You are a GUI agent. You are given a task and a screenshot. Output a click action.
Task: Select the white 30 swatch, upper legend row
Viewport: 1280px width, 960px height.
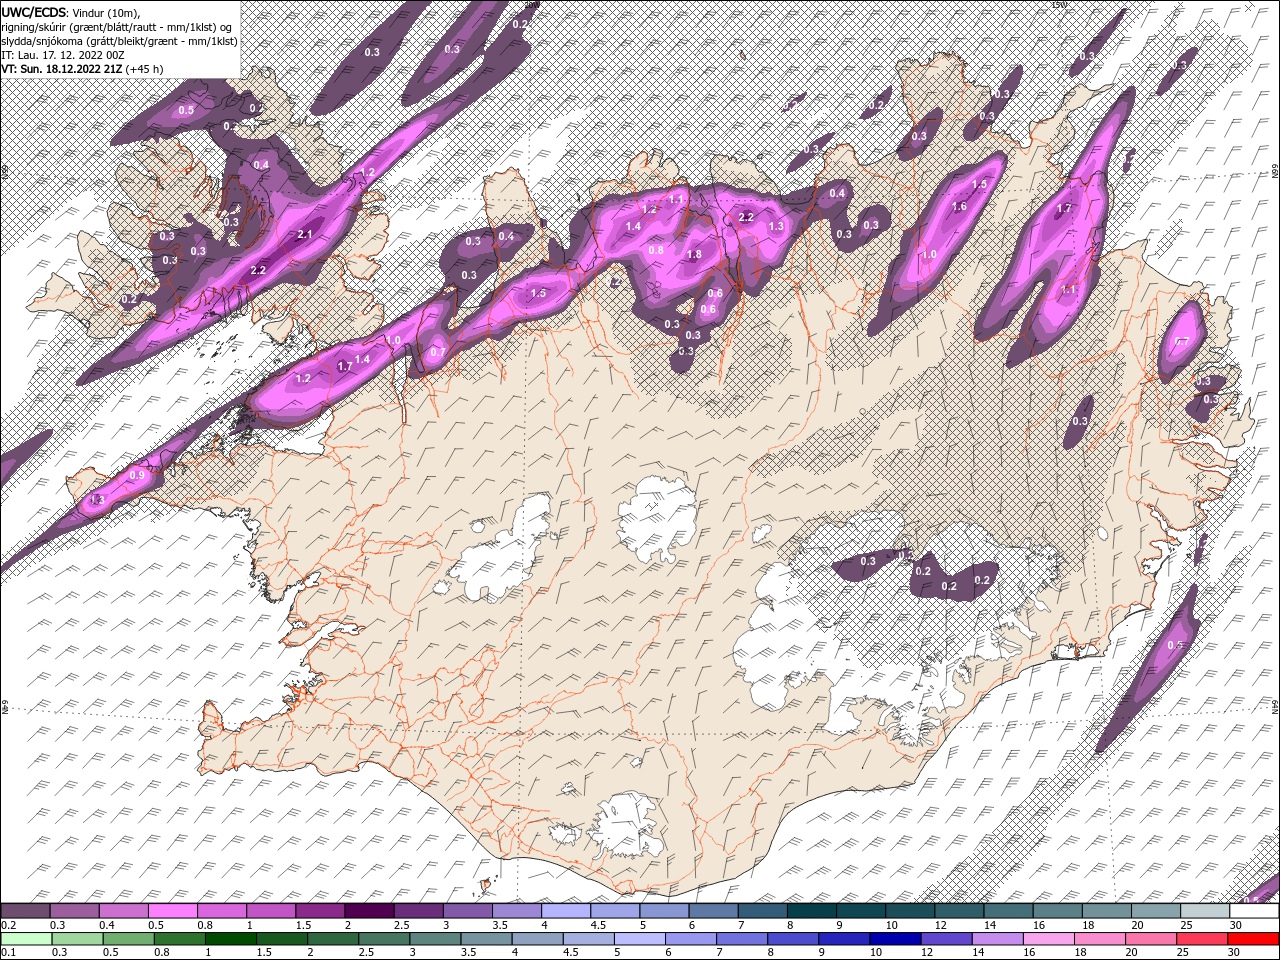click(x=1254, y=911)
